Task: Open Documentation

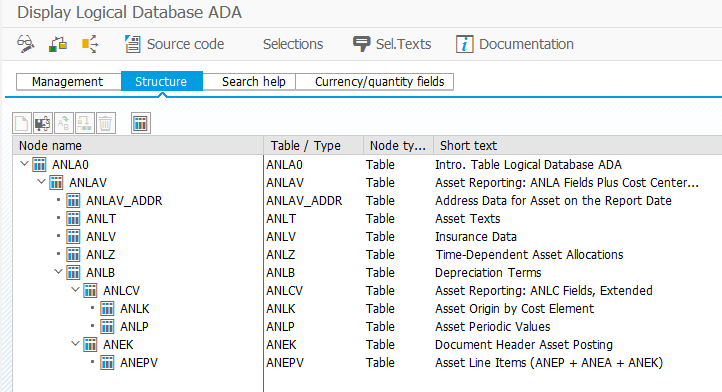Action: click(x=515, y=44)
